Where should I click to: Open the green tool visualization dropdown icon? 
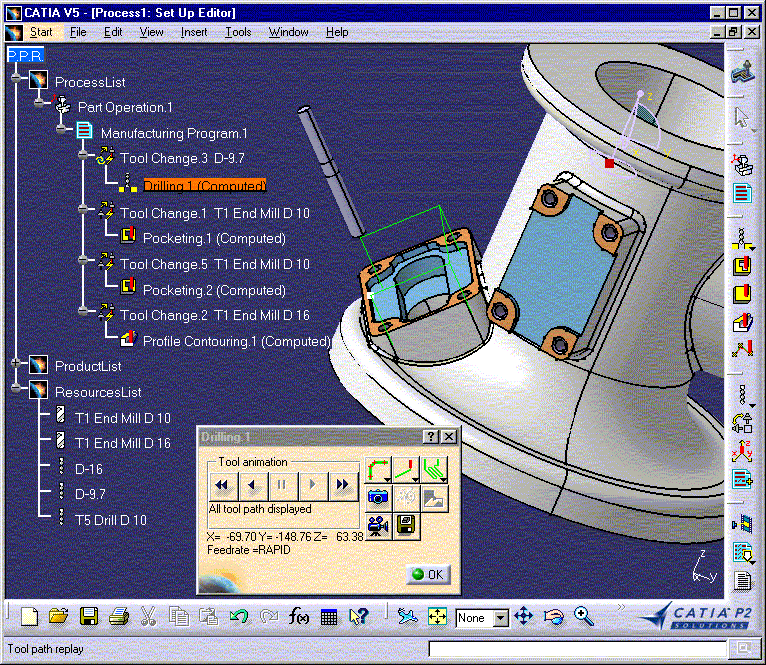434,470
